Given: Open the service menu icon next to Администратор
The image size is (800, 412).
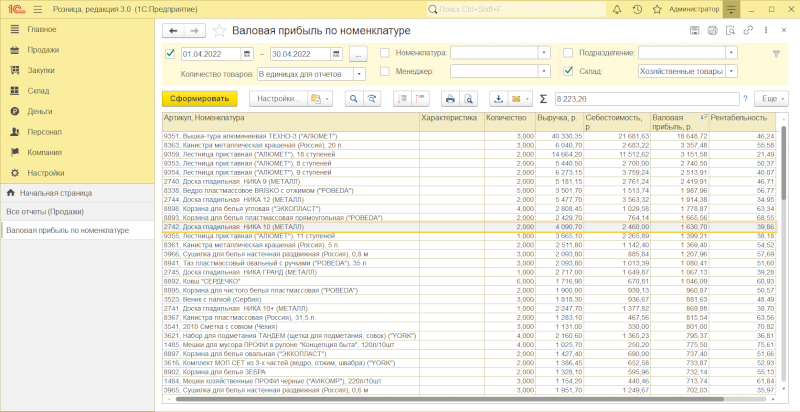Looking at the screenshot, I should coord(732,9).
